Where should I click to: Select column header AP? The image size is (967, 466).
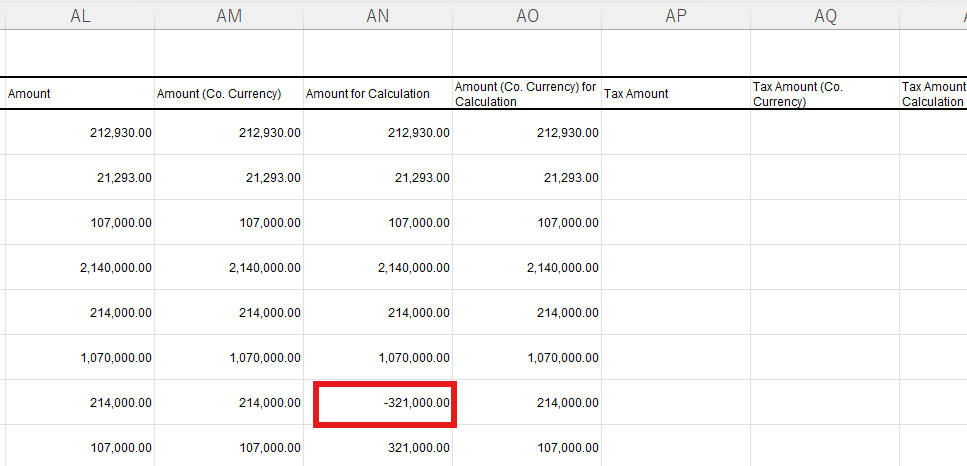click(676, 16)
